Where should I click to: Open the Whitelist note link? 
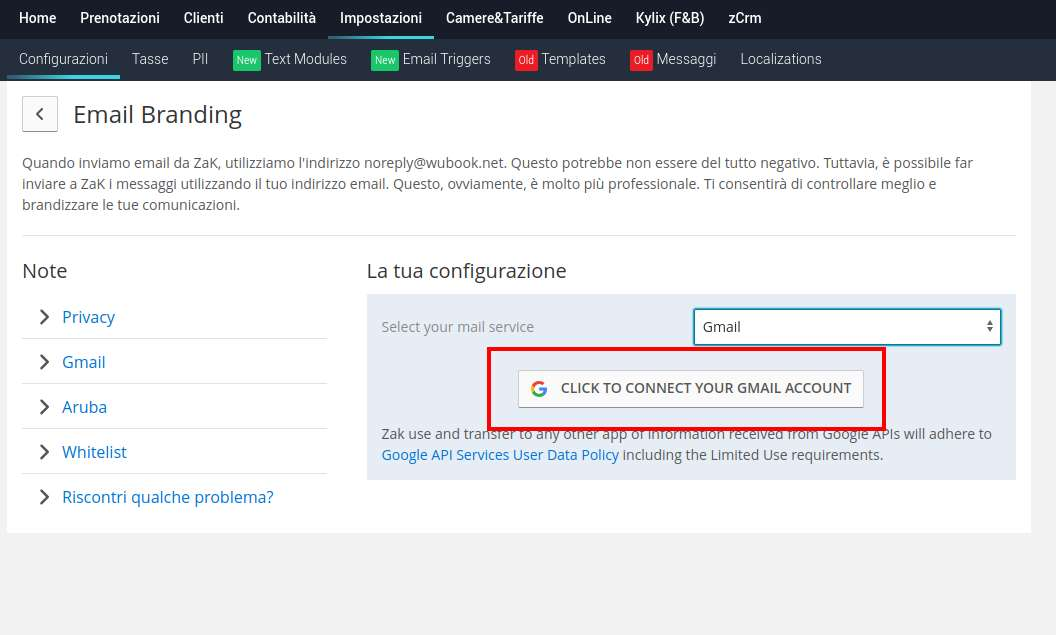pos(94,453)
